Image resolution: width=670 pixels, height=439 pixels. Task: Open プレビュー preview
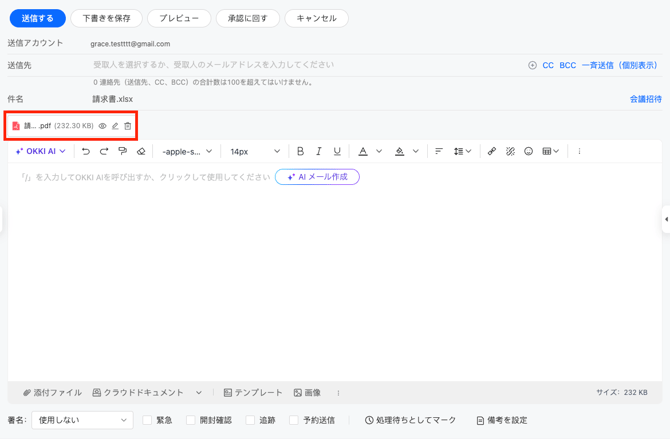tap(179, 18)
